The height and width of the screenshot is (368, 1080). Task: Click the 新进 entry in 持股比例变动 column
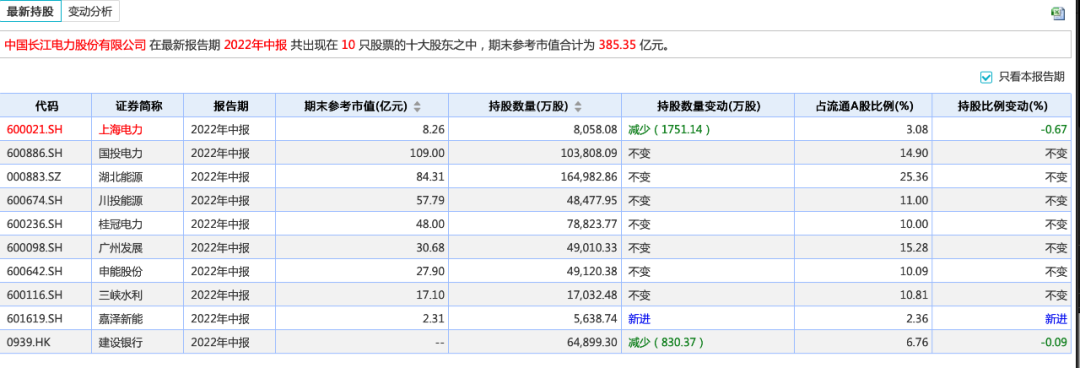[1056, 318]
